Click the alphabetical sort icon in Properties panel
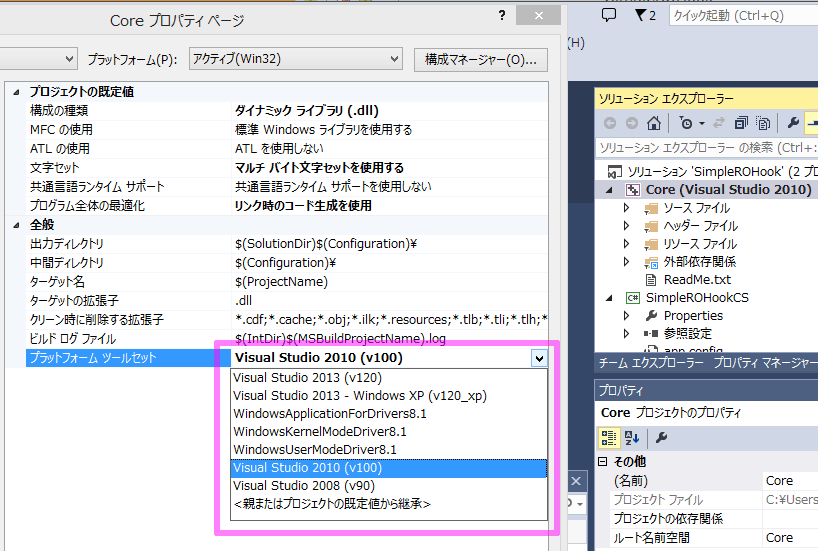818x551 pixels. coord(632,438)
